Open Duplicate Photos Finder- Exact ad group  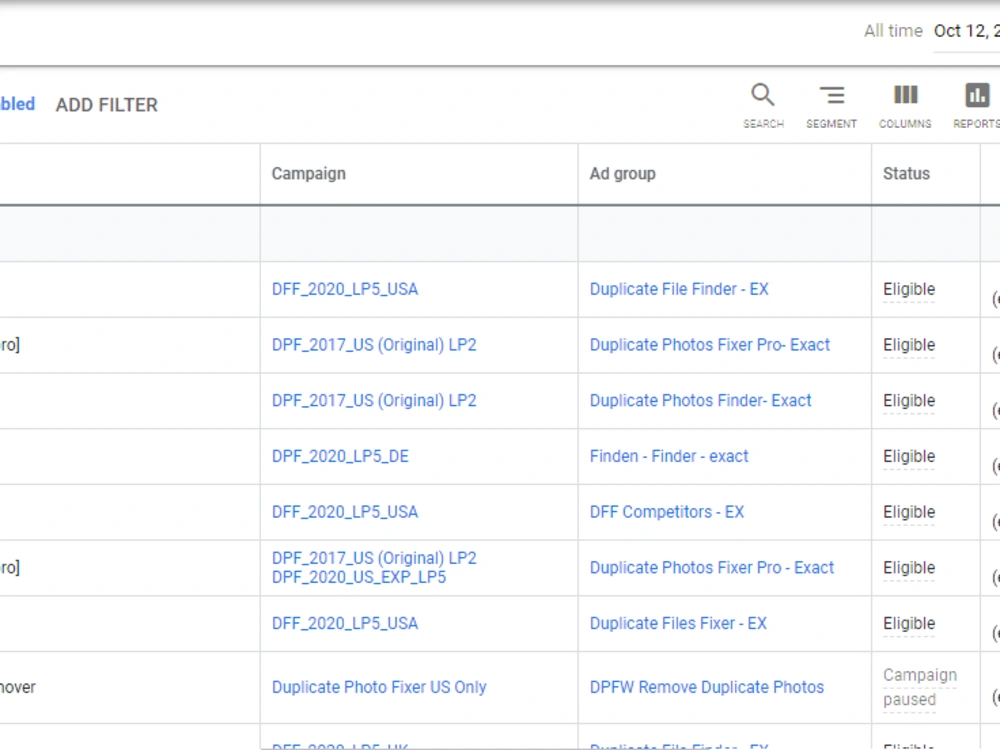700,401
